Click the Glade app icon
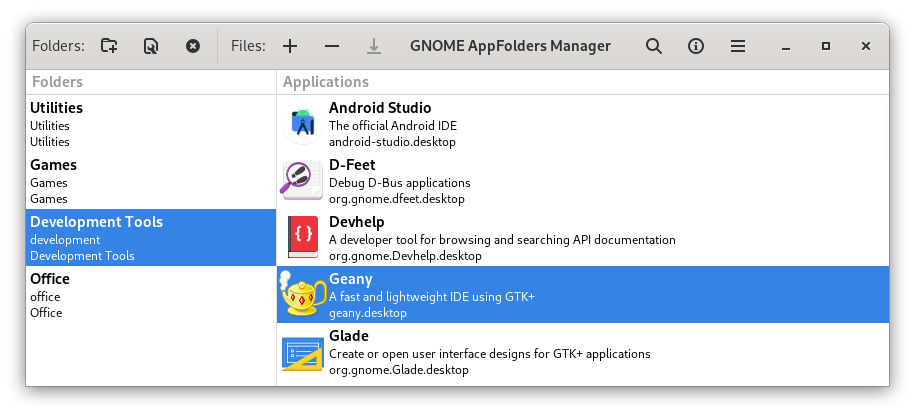Viewport: 915px width, 415px height. (302, 352)
